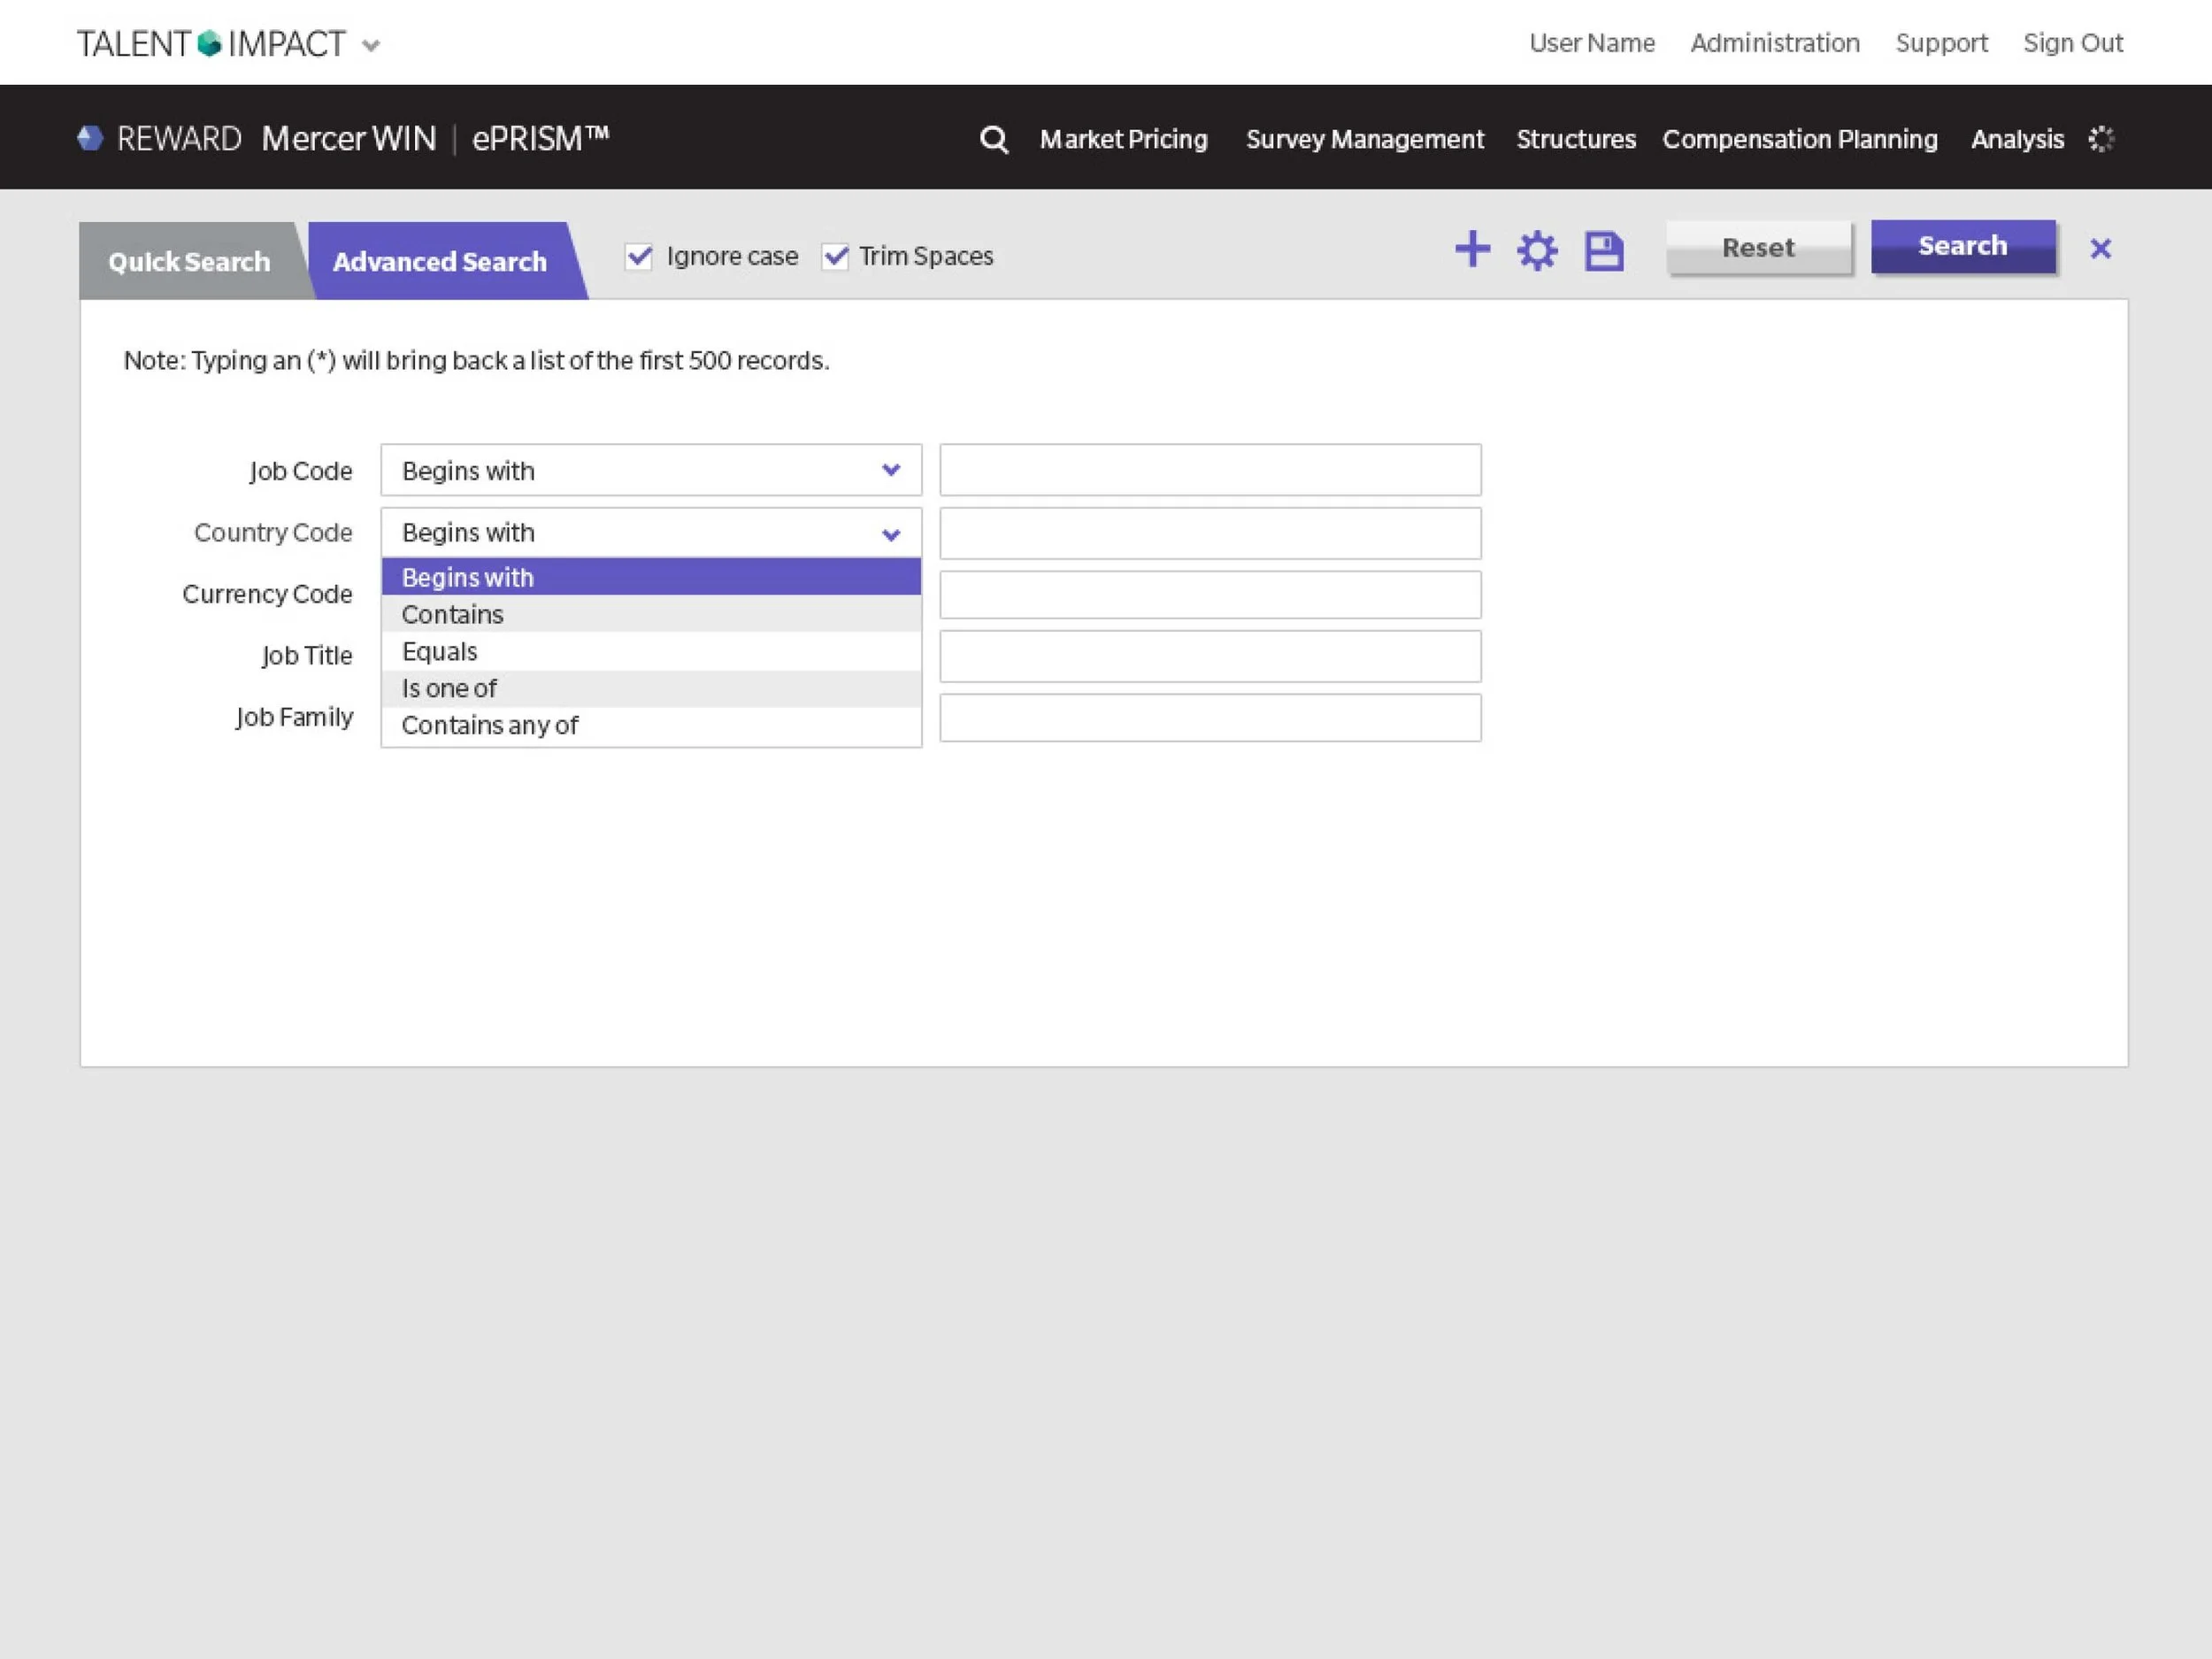Select 'Contains' option in dropdown list
Image resolution: width=2212 pixels, height=1659 pixels.
tap(651, 614)
